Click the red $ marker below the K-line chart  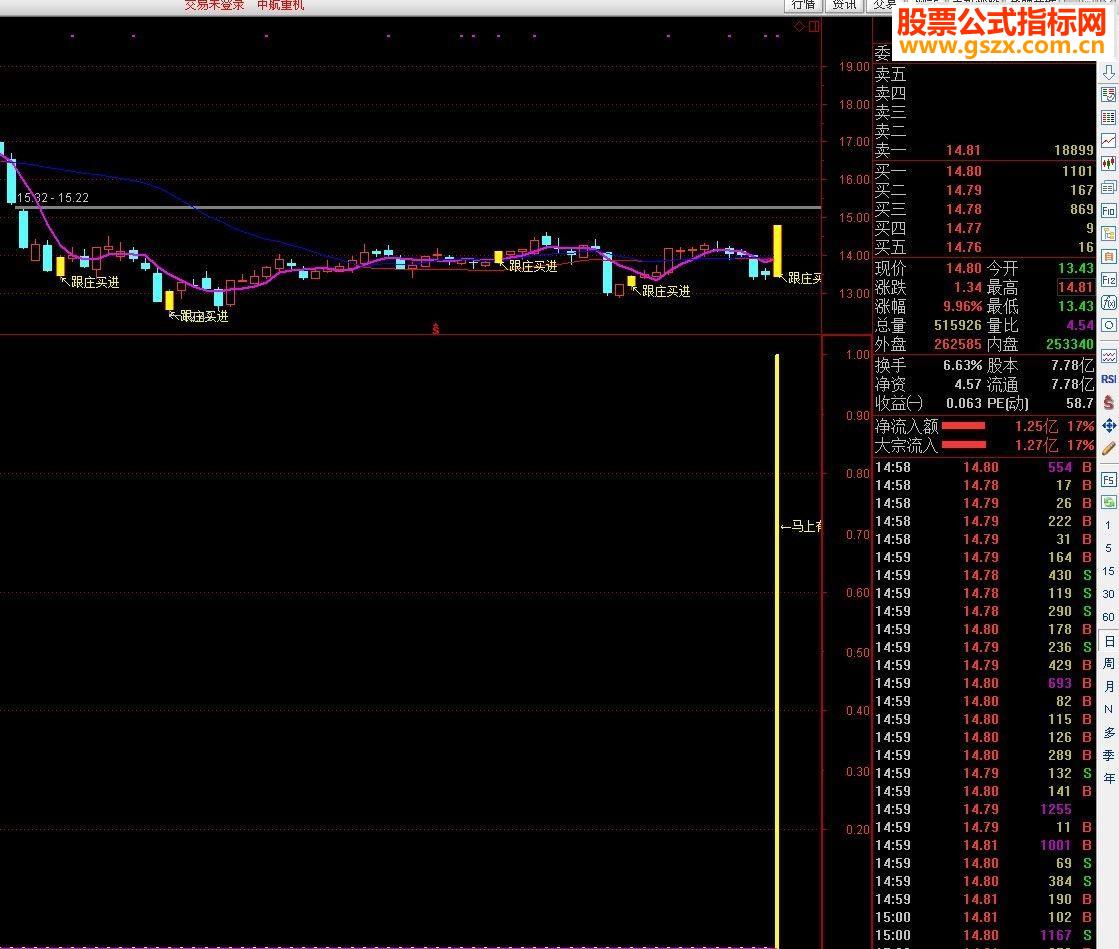435,329
